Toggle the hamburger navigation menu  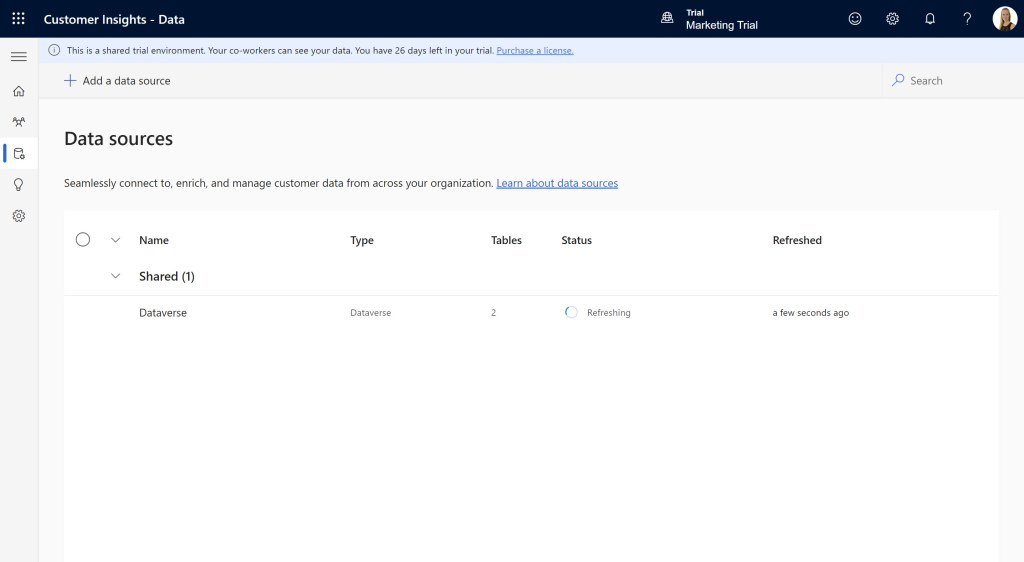18,57
